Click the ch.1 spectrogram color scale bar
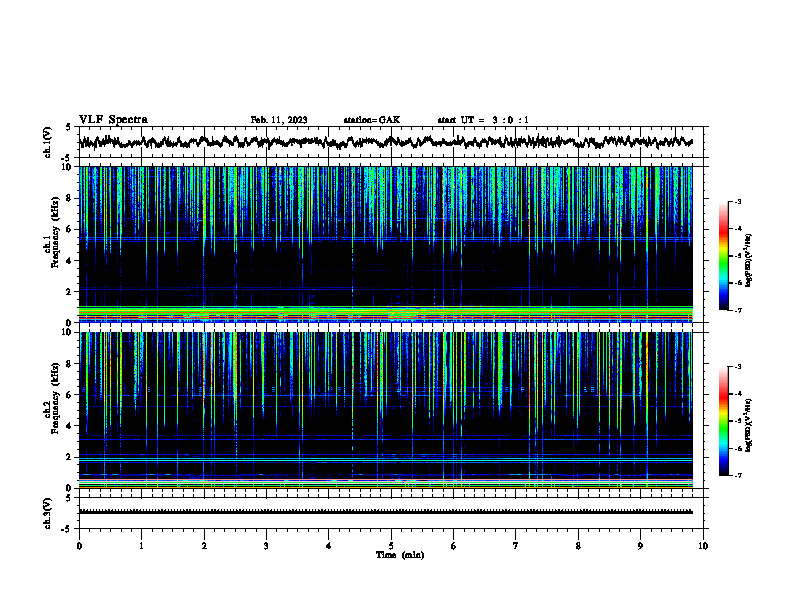This screenshot has height=612, width=792. tap(723, 255)
